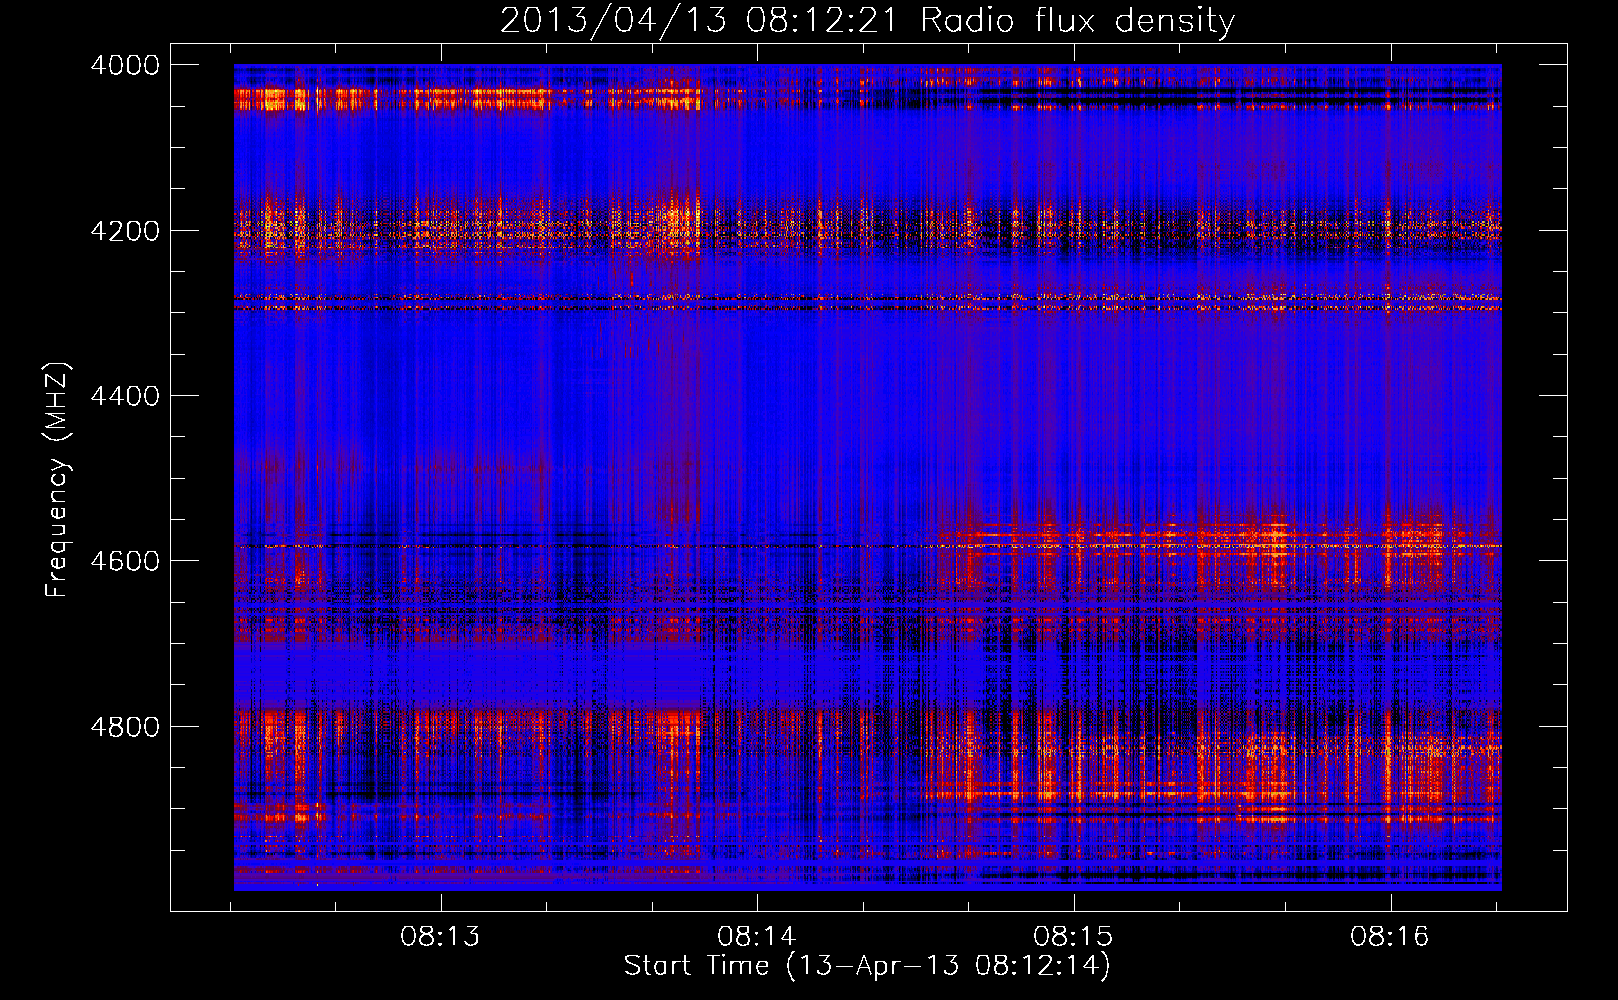Image resolution: width=1618 pixels, height=1000 pixels.
Task: Click the 08:15 time tick label
Action: pyautogui.click(x=1073, y=937)
